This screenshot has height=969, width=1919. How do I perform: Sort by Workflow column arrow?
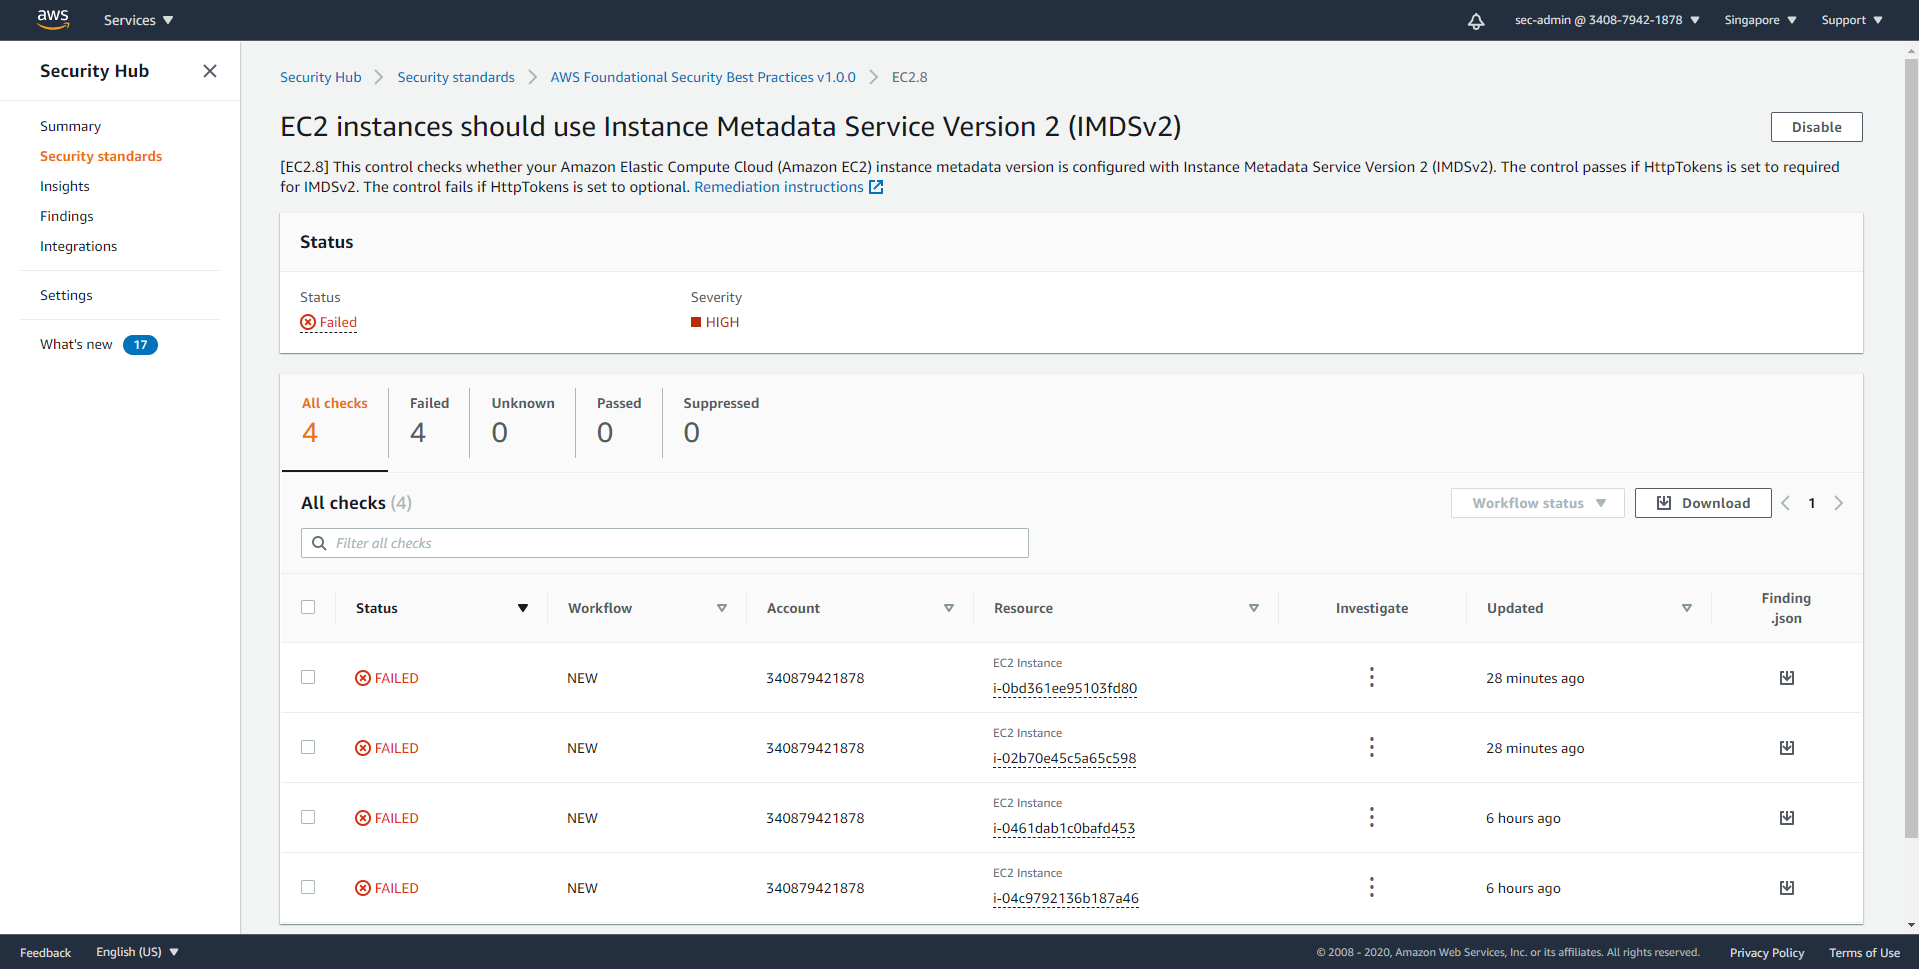point(722,608)
